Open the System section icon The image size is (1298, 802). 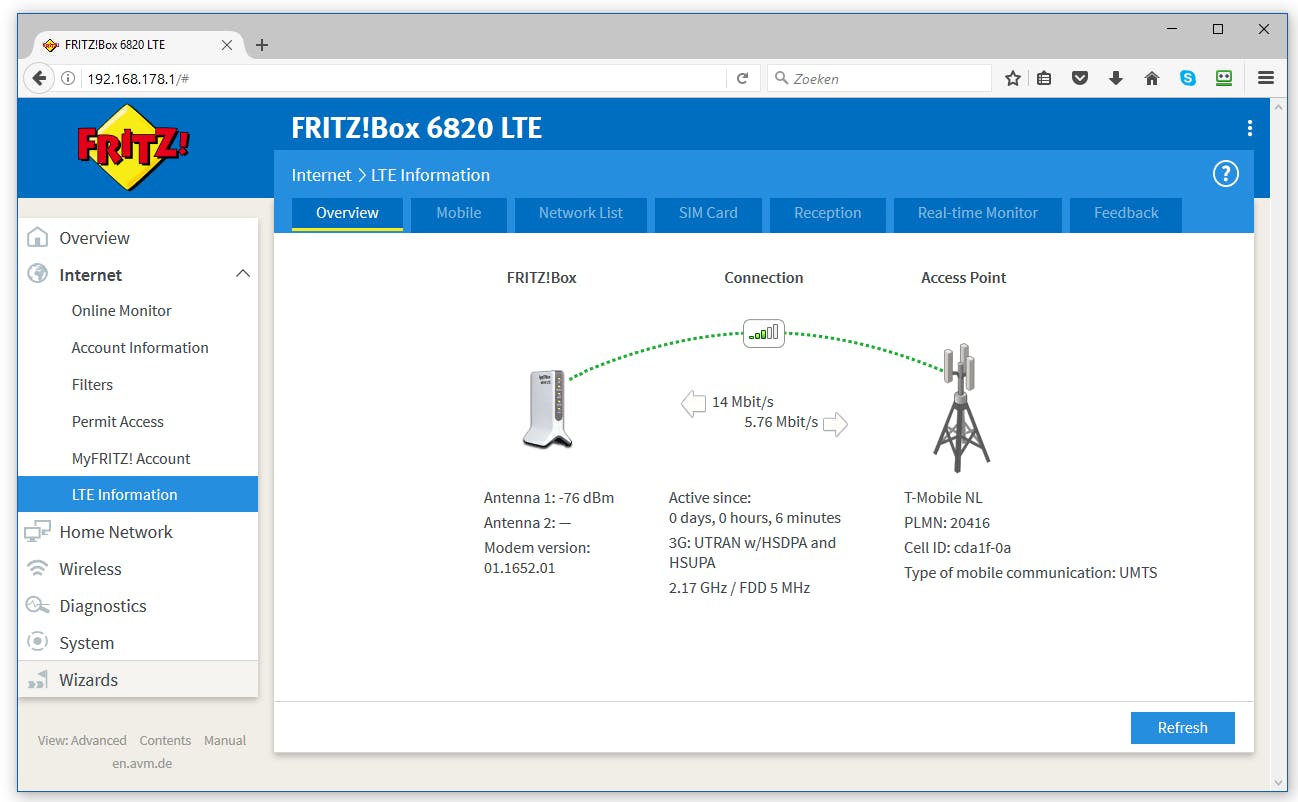point(37,642)
